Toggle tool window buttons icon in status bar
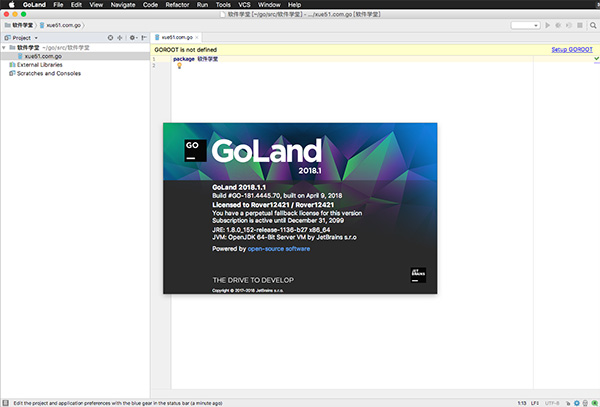Viewport: 600px width, 407px height. (x=5, y=403)
